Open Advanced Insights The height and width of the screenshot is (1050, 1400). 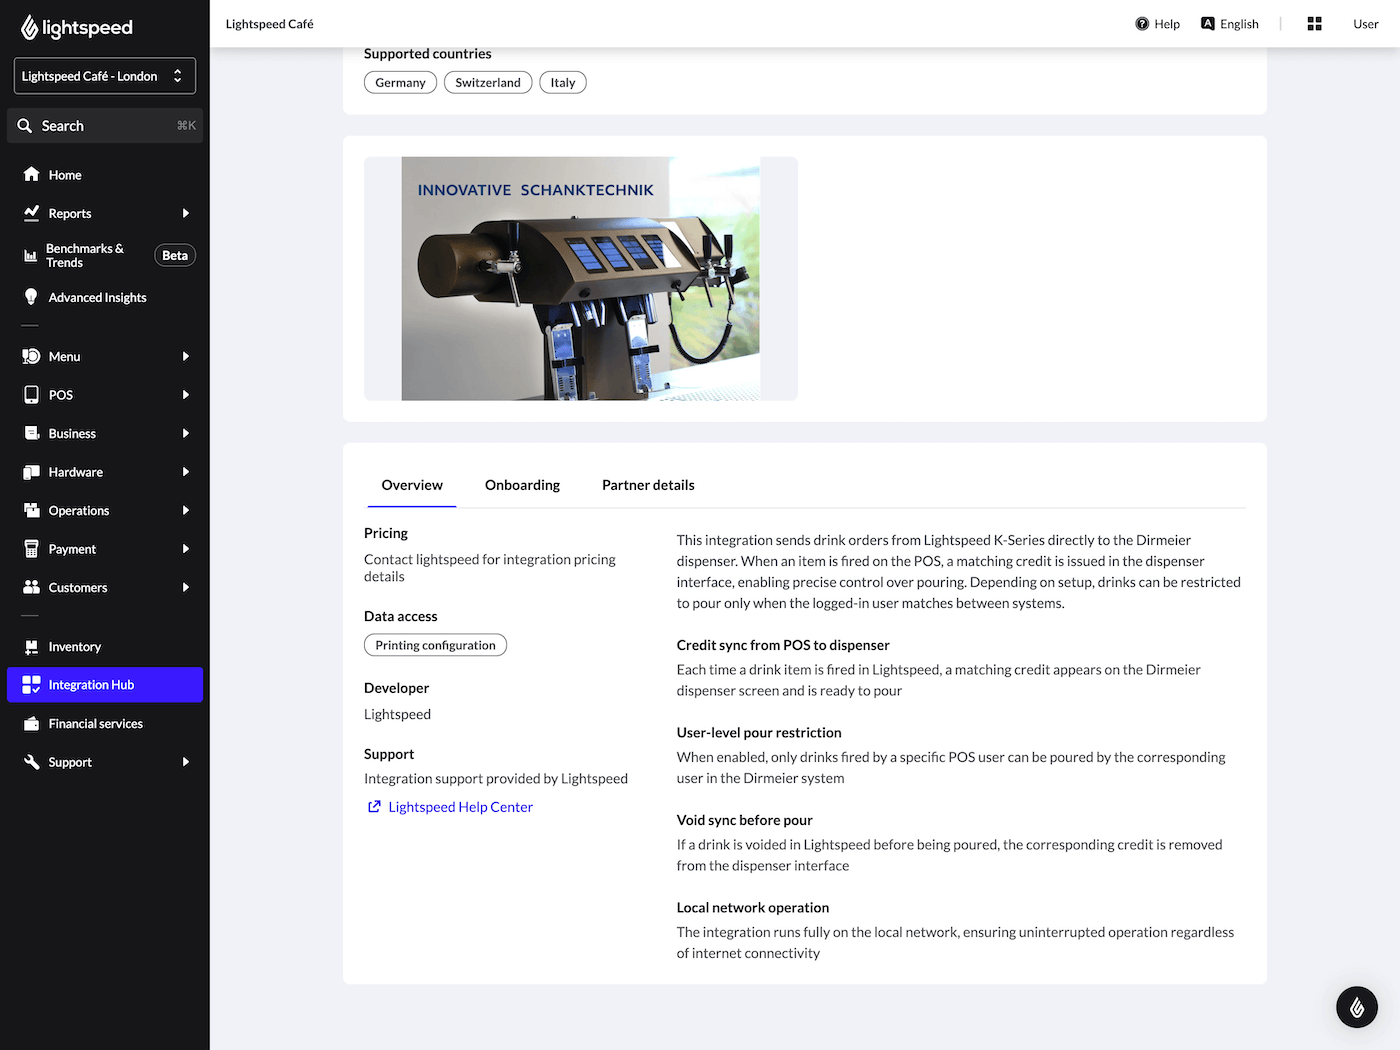97,297
